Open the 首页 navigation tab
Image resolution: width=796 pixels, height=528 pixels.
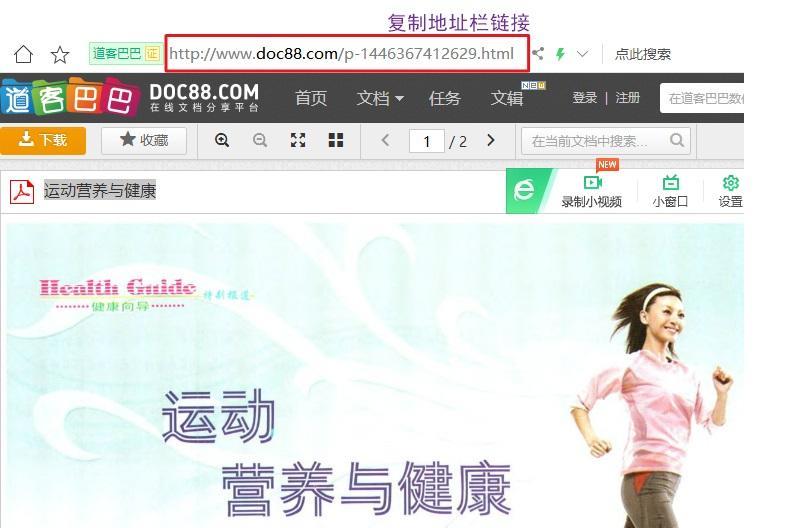(311, 98)
